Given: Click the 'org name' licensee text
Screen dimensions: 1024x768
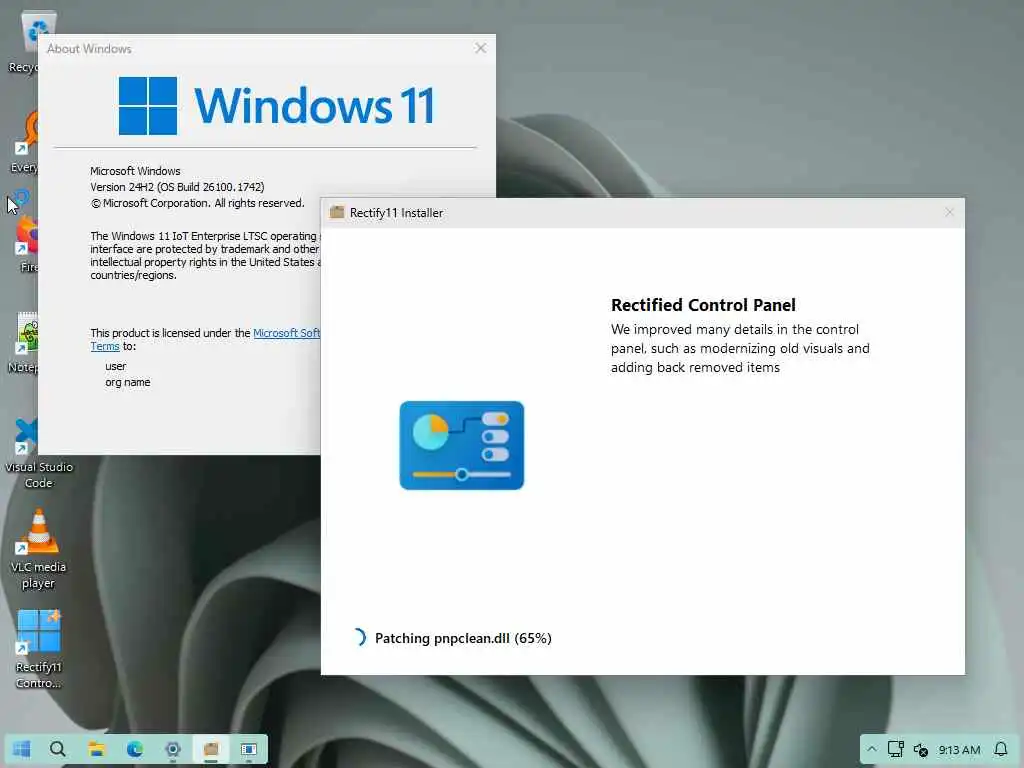Looking at the screenshot, I should click(127, 382).
